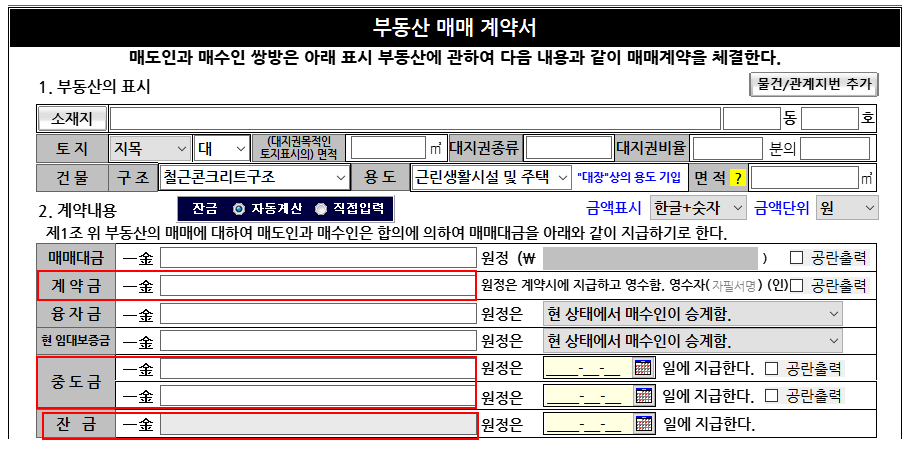
Task: Open calendar picker for first 중도금 date
Action: click(643, 368)
